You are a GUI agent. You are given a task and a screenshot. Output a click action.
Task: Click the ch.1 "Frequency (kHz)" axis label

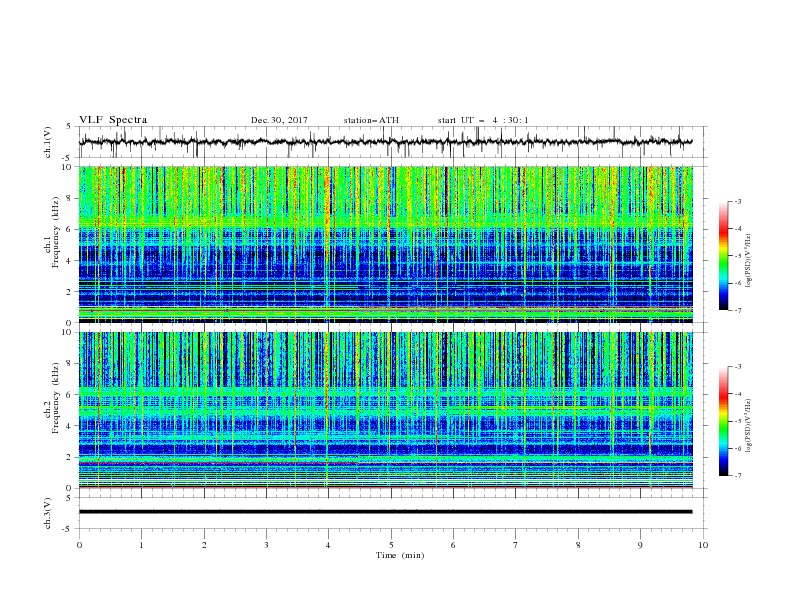(55, 233)
